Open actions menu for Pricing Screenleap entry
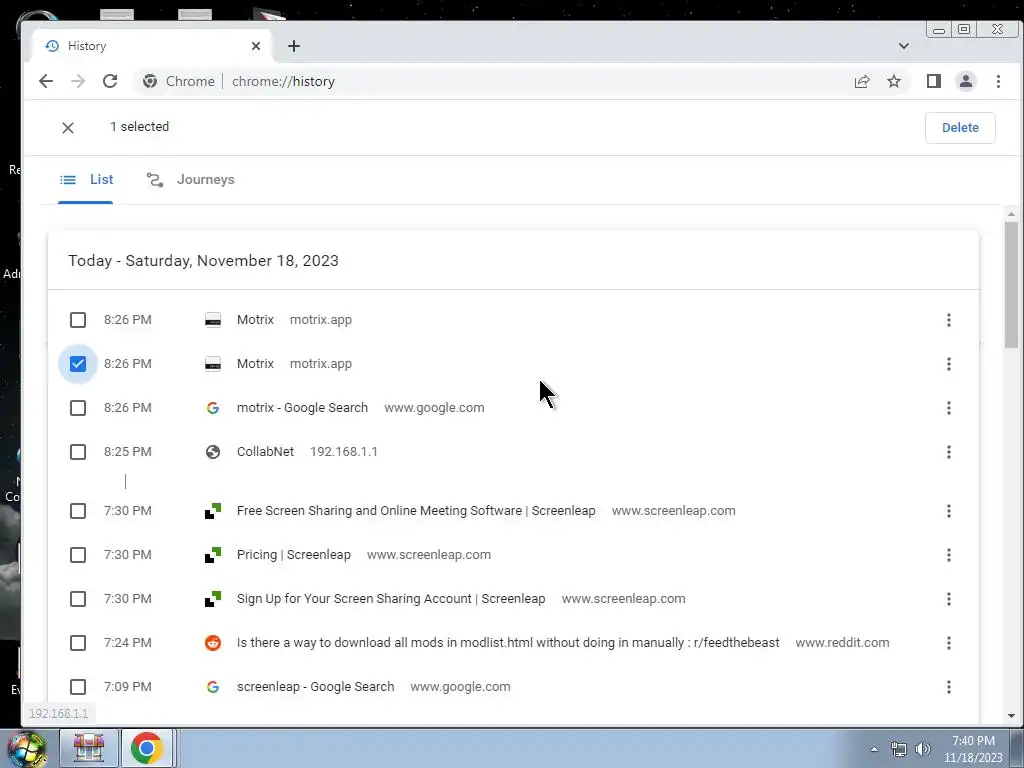1024x768 pixels. click(x=949, y=555)
